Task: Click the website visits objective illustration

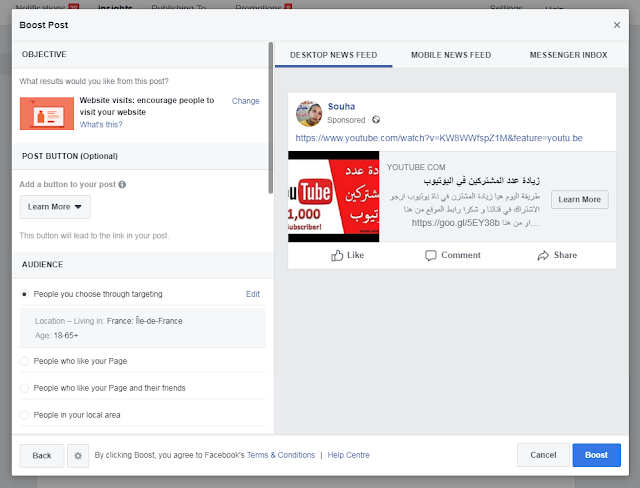Action: (x=47, y=113)
